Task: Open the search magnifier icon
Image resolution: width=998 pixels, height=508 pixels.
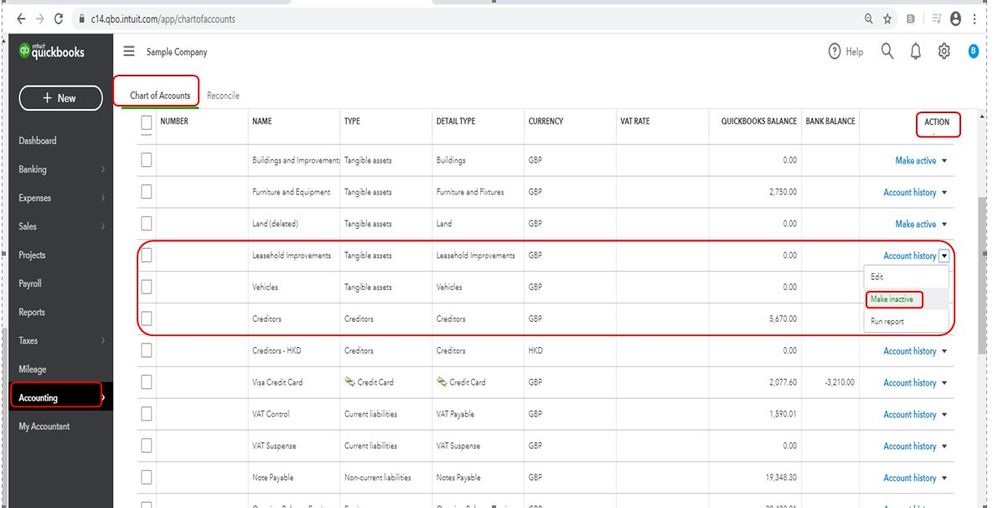Action: [x=887, y=51]
